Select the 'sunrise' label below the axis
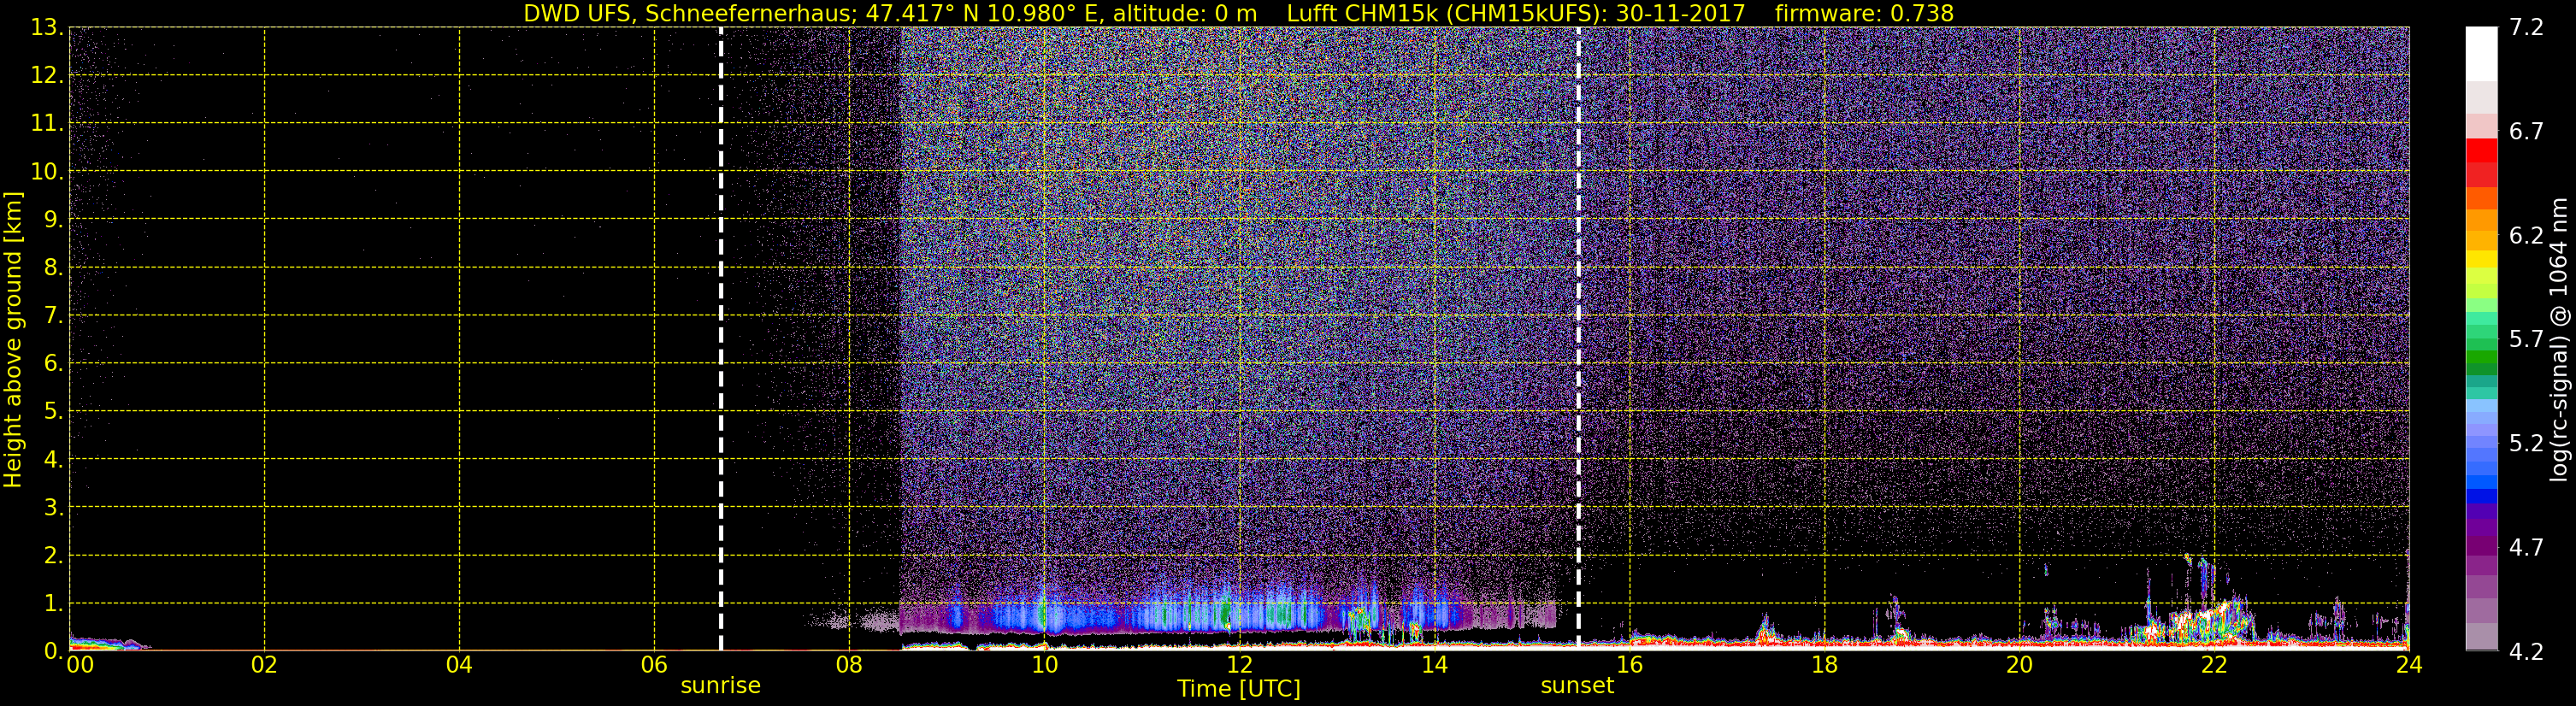The height and width of the screenshot is (706, 2576). (720, 686)
